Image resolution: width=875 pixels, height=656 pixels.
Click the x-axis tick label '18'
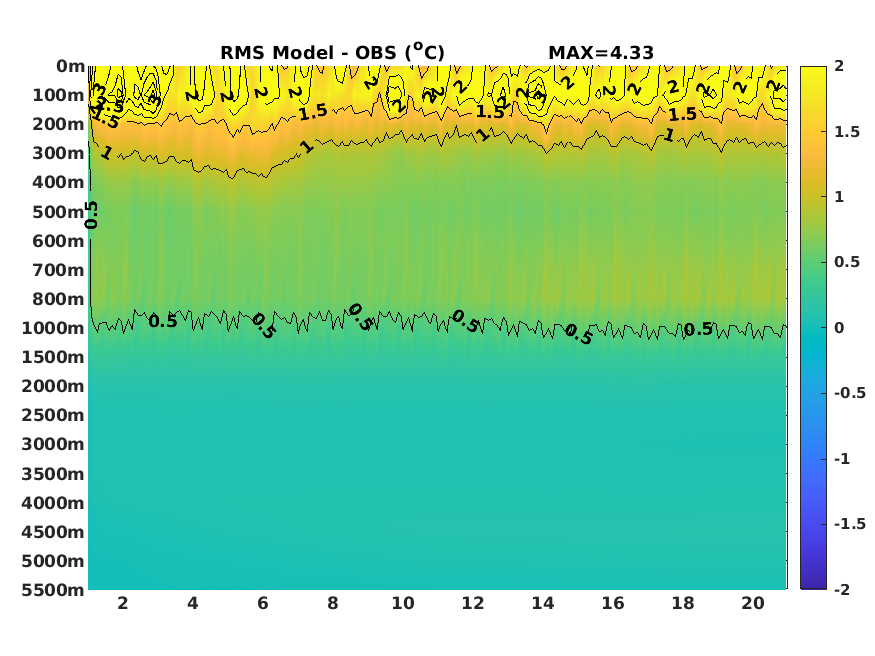point(682,603)
